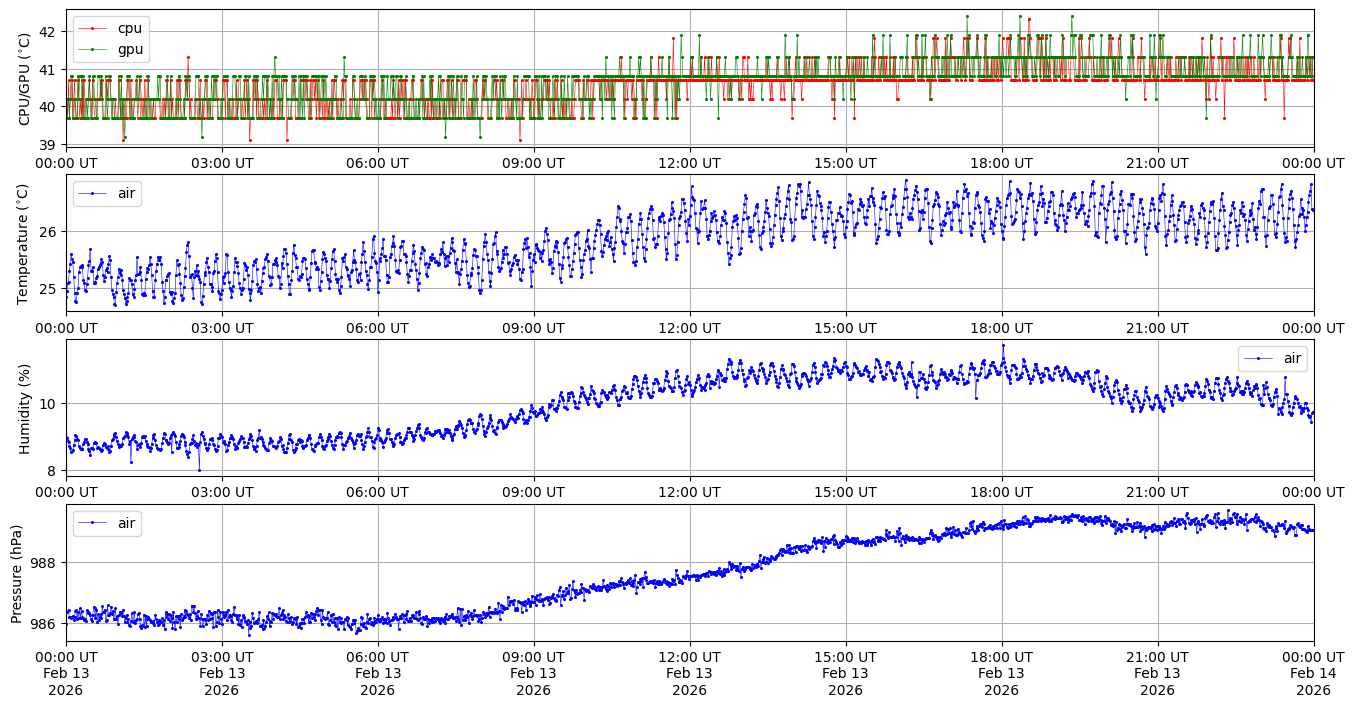The height and width of the screenshot is (707, 1354).
Task: Click 18:00 UT tick under the Humidity plot
Action: pyautogui.click(x=1001, y=493)
